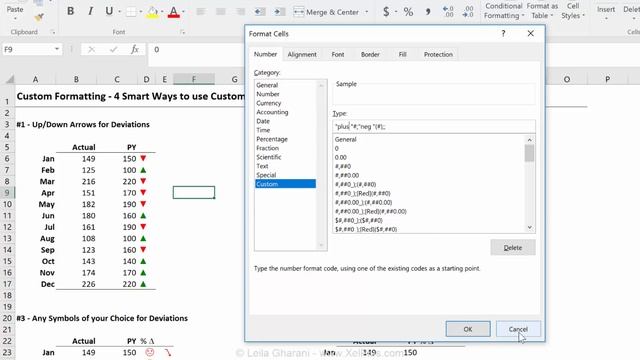Open Format as Table menu

click(542, 11)
